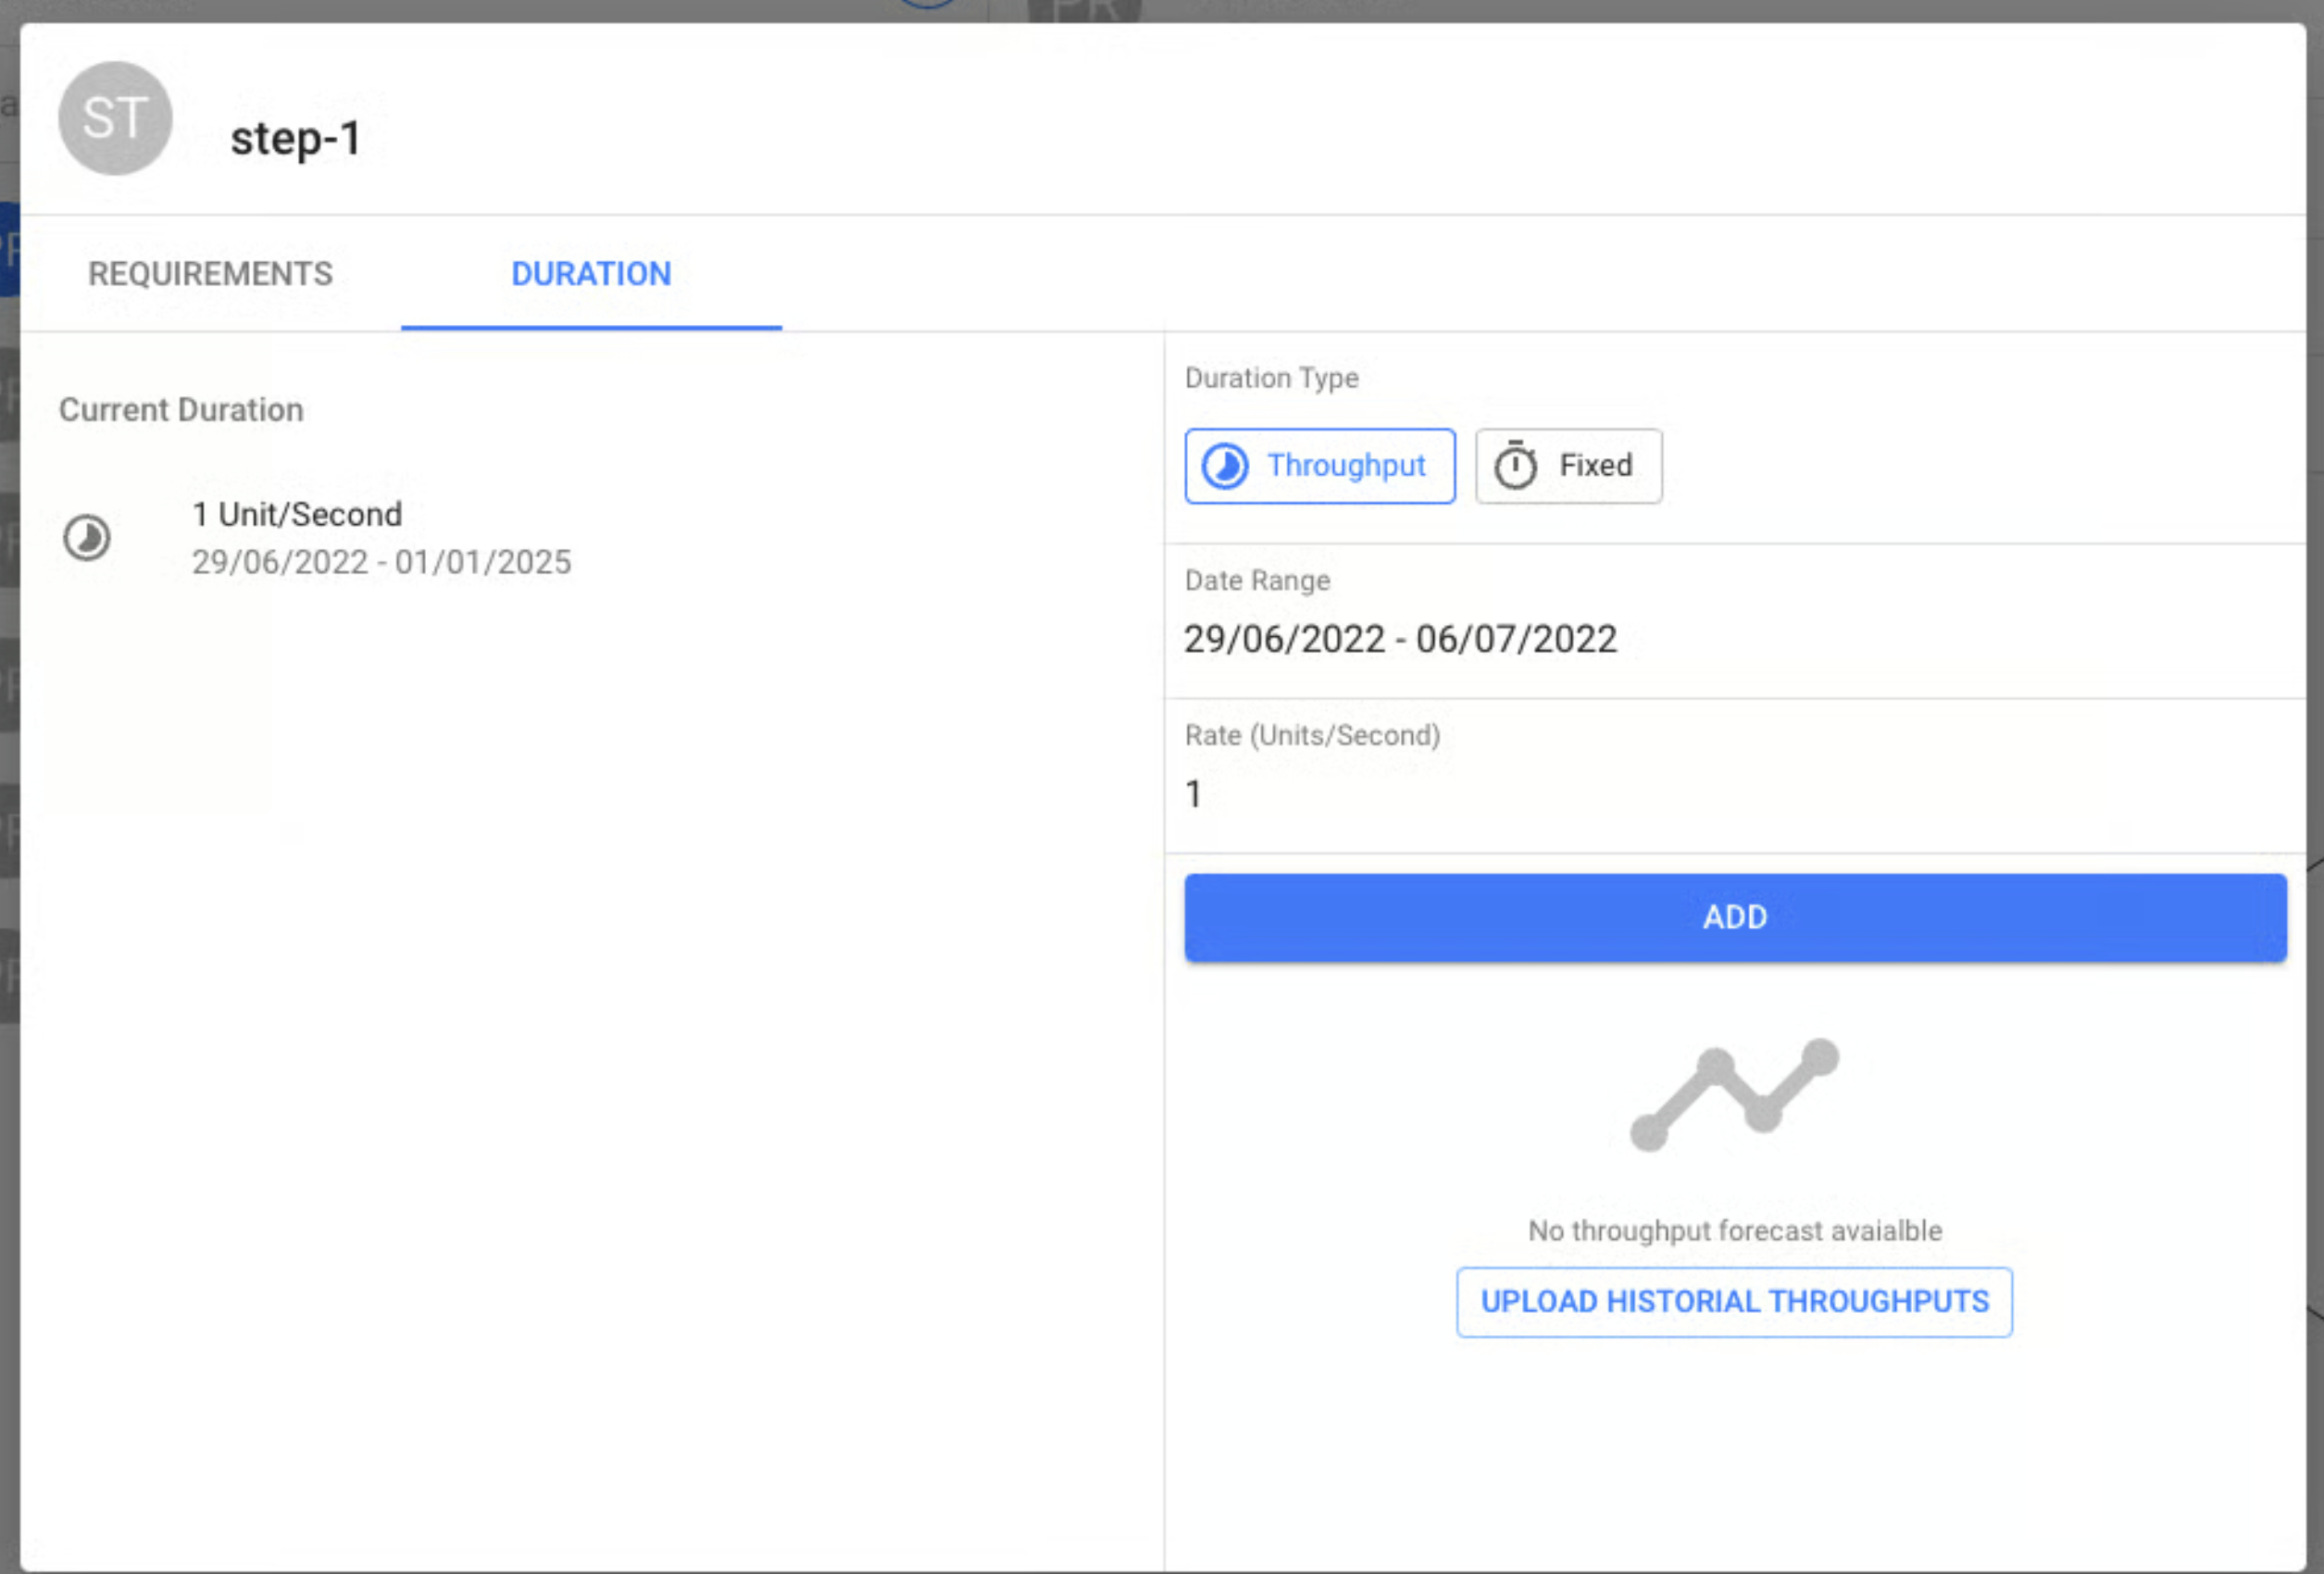Click the No throughput forecast message
The image size is (2324, 1574).
pyautogui.click(x=1734, y=1231)
